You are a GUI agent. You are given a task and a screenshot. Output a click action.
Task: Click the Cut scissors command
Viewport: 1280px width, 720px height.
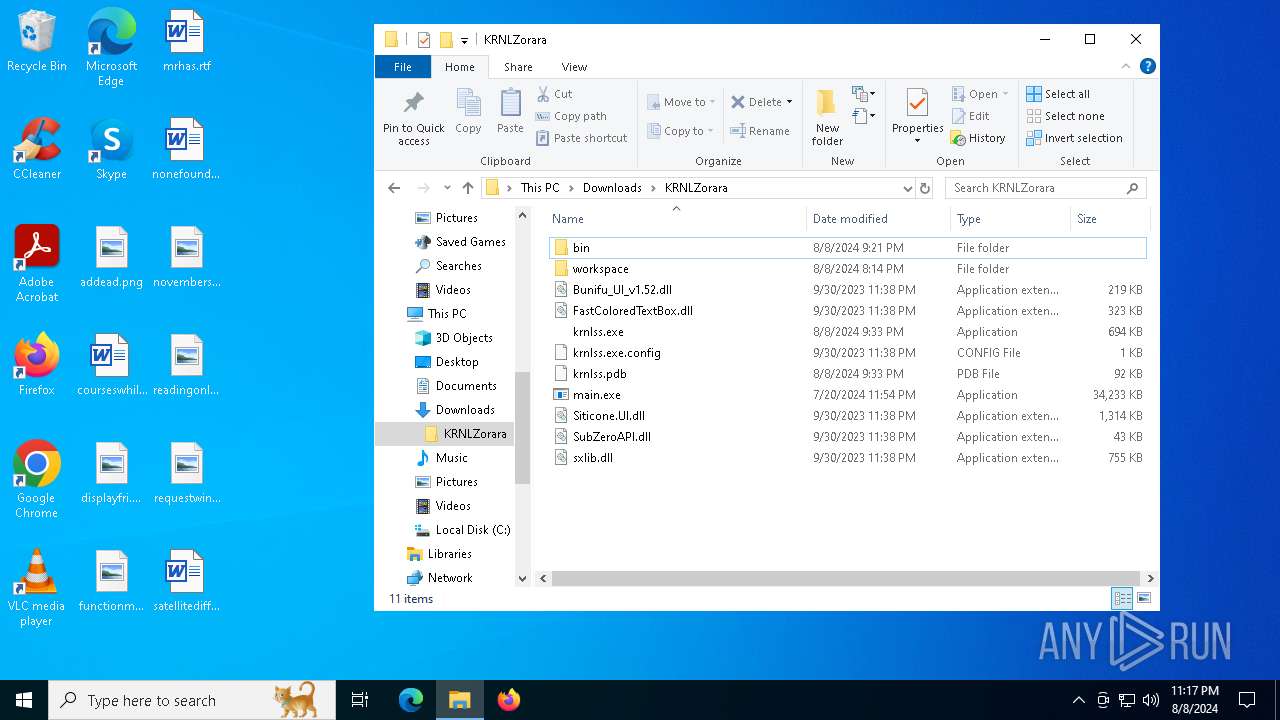[x=555, y=94]
